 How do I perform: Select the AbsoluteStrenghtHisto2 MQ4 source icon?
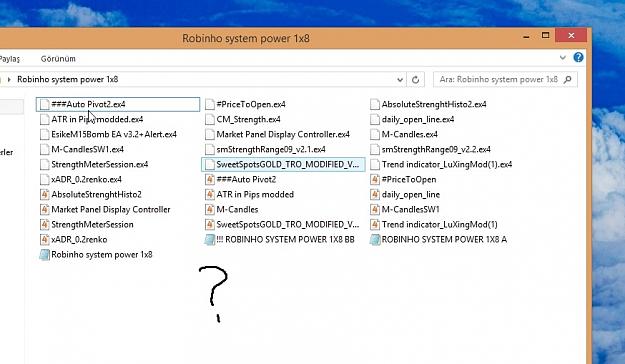(45, 195)
